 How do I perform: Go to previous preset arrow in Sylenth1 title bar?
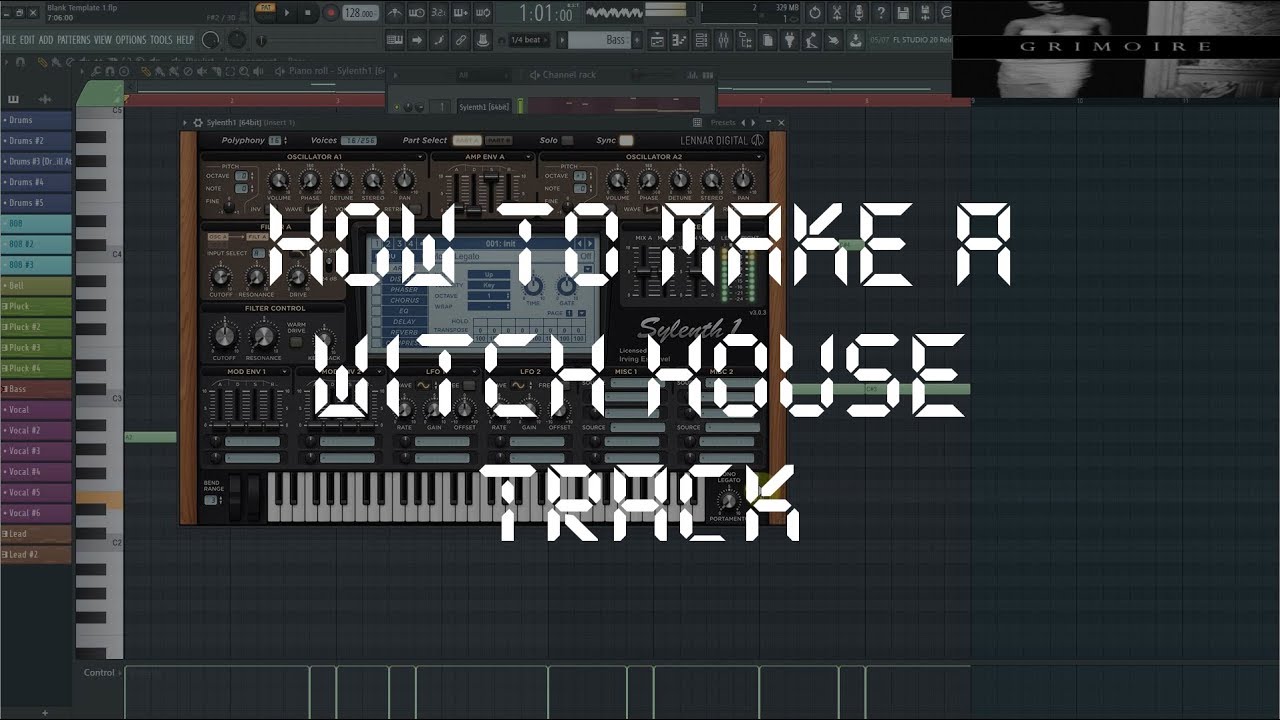(743, 122)
